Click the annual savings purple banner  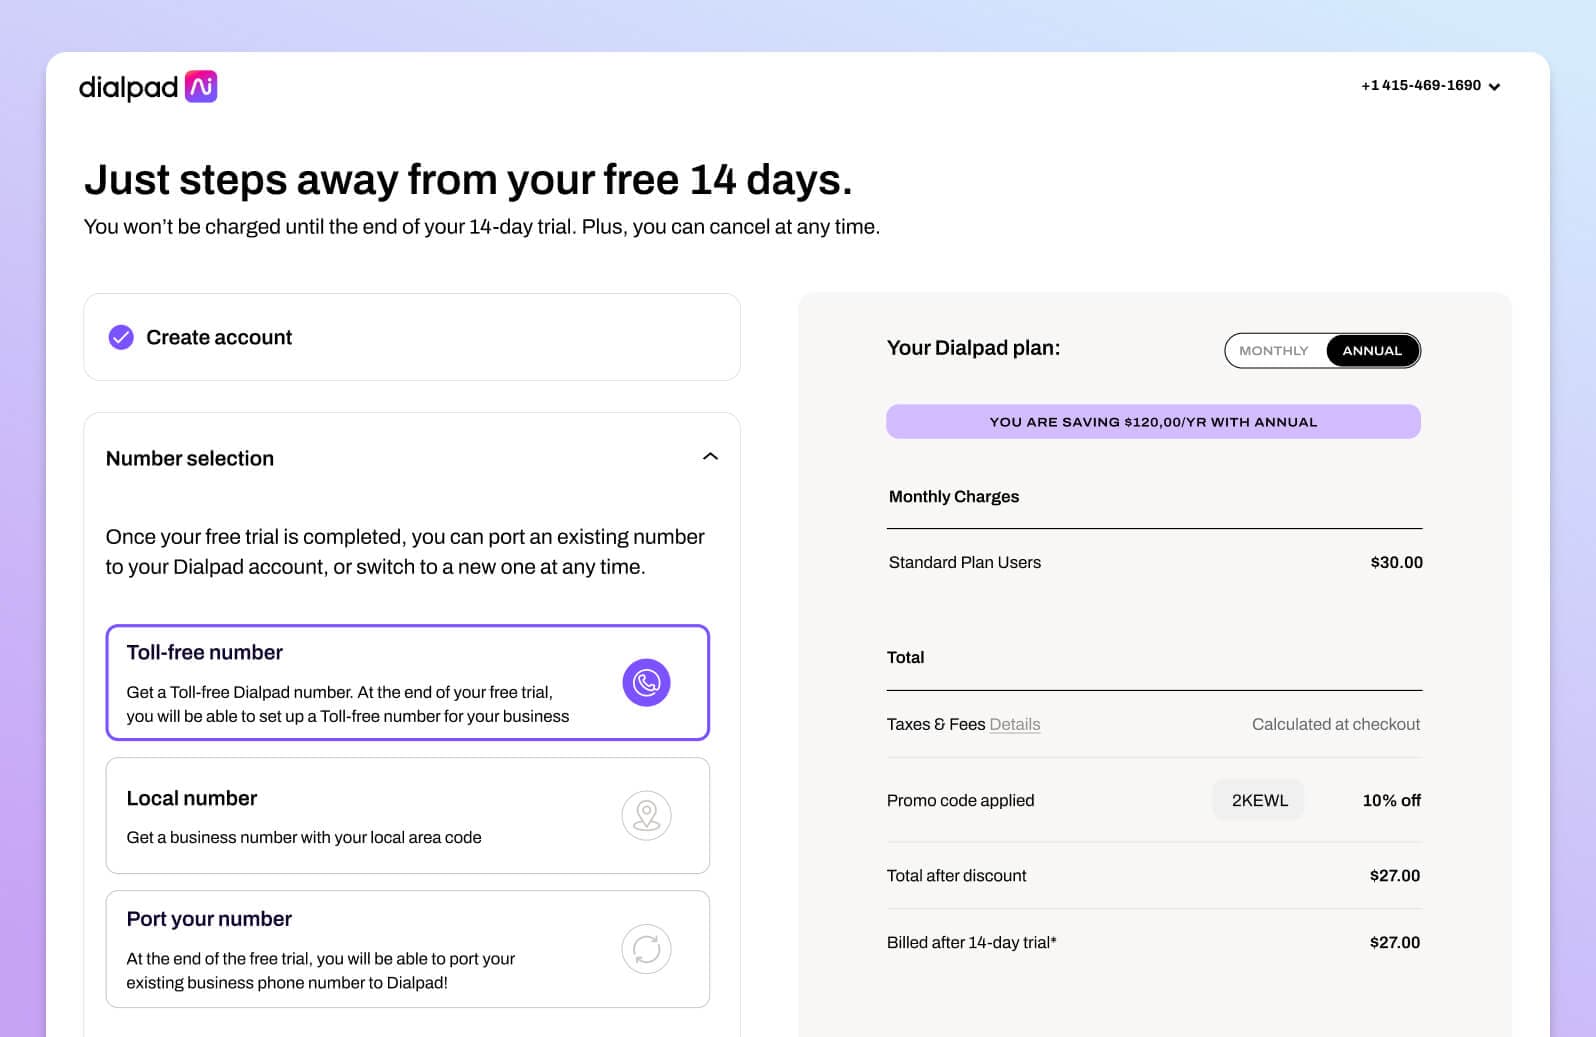click(1153, 422)
